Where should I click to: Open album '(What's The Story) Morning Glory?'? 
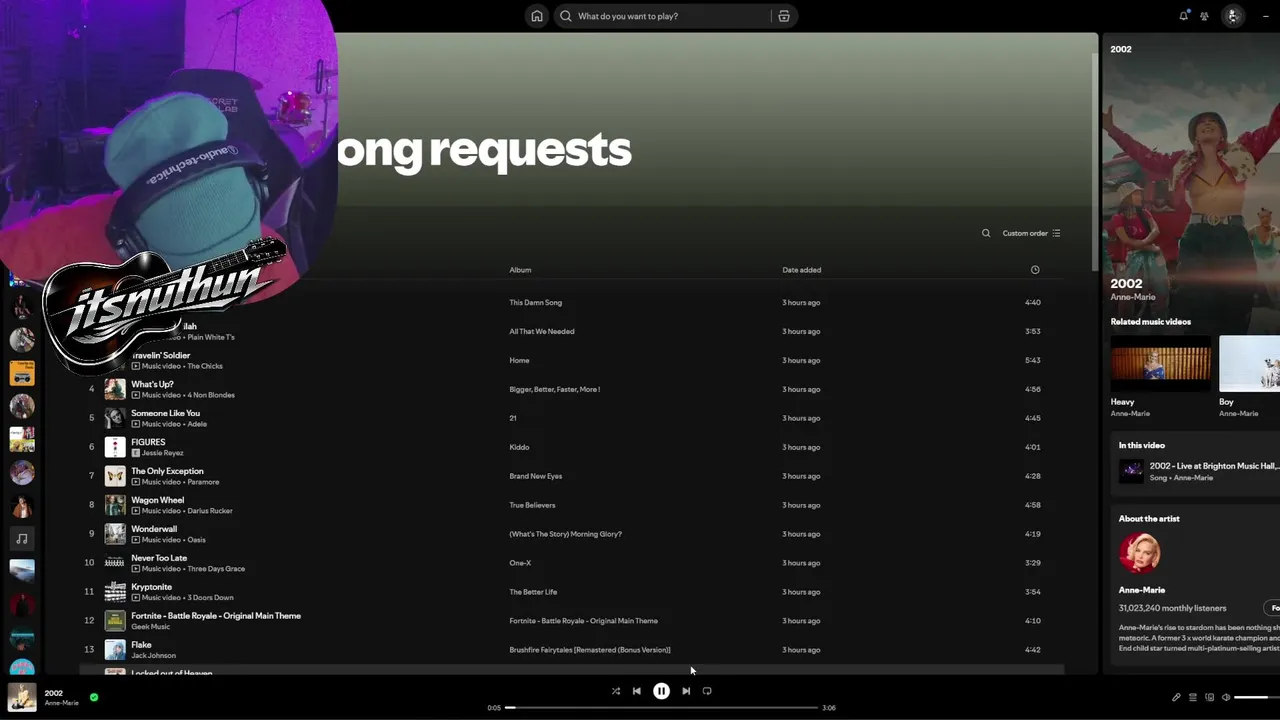tap(565, 534)
